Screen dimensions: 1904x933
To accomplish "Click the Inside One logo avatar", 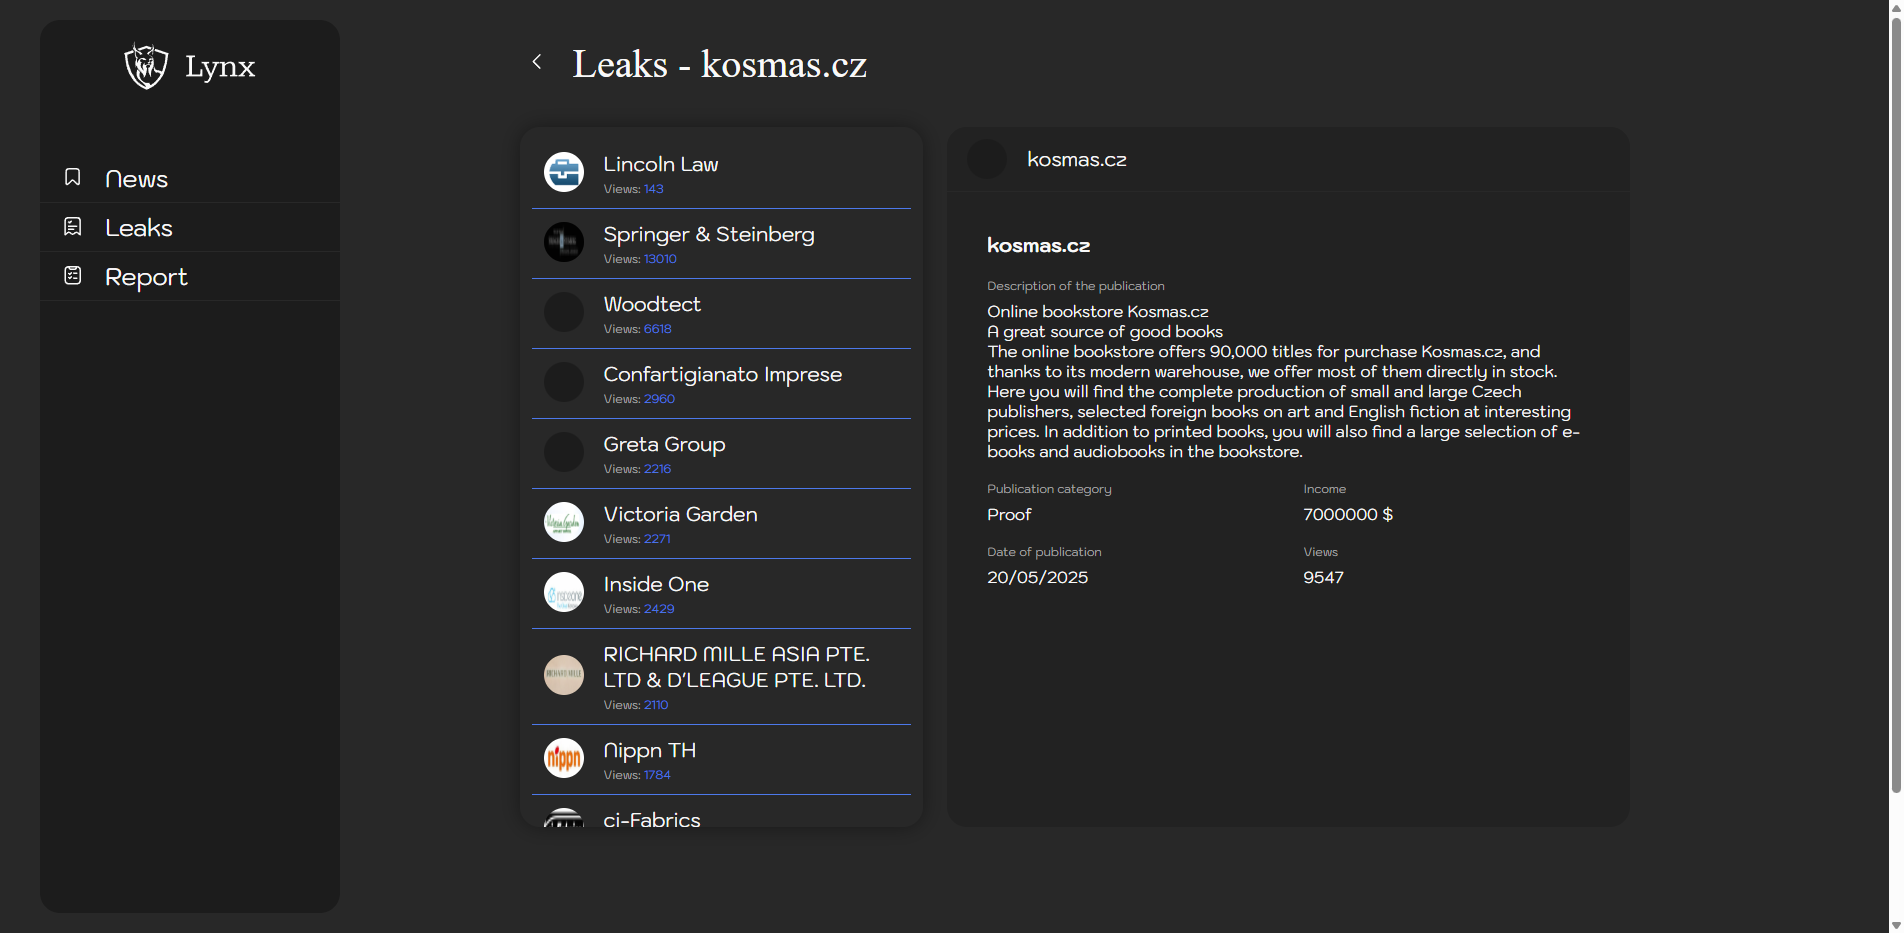I will [x=564, y=592].
